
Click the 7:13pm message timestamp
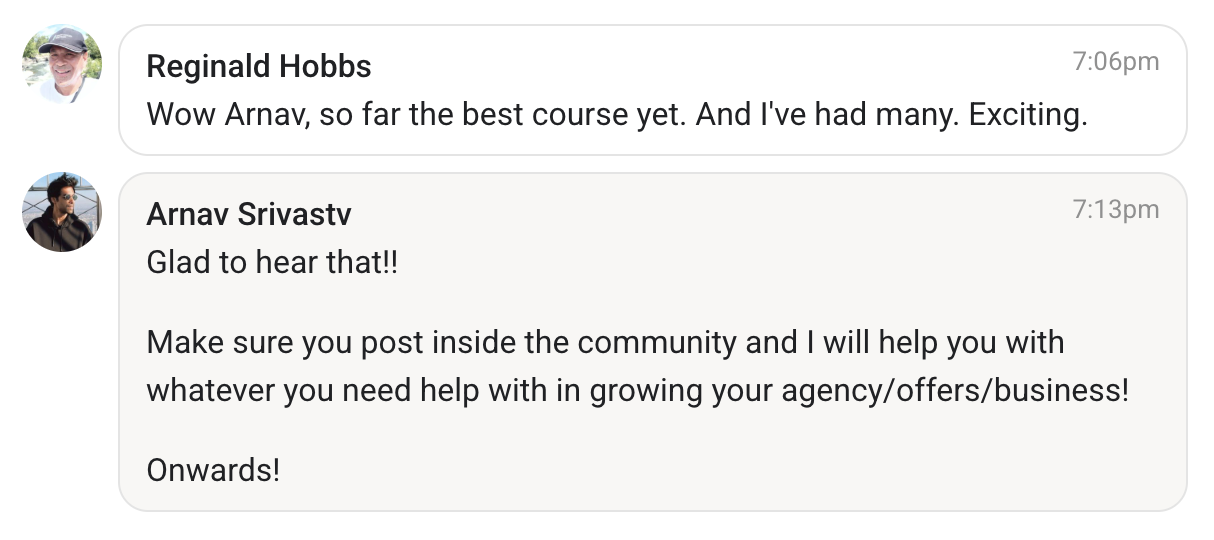1115,210
